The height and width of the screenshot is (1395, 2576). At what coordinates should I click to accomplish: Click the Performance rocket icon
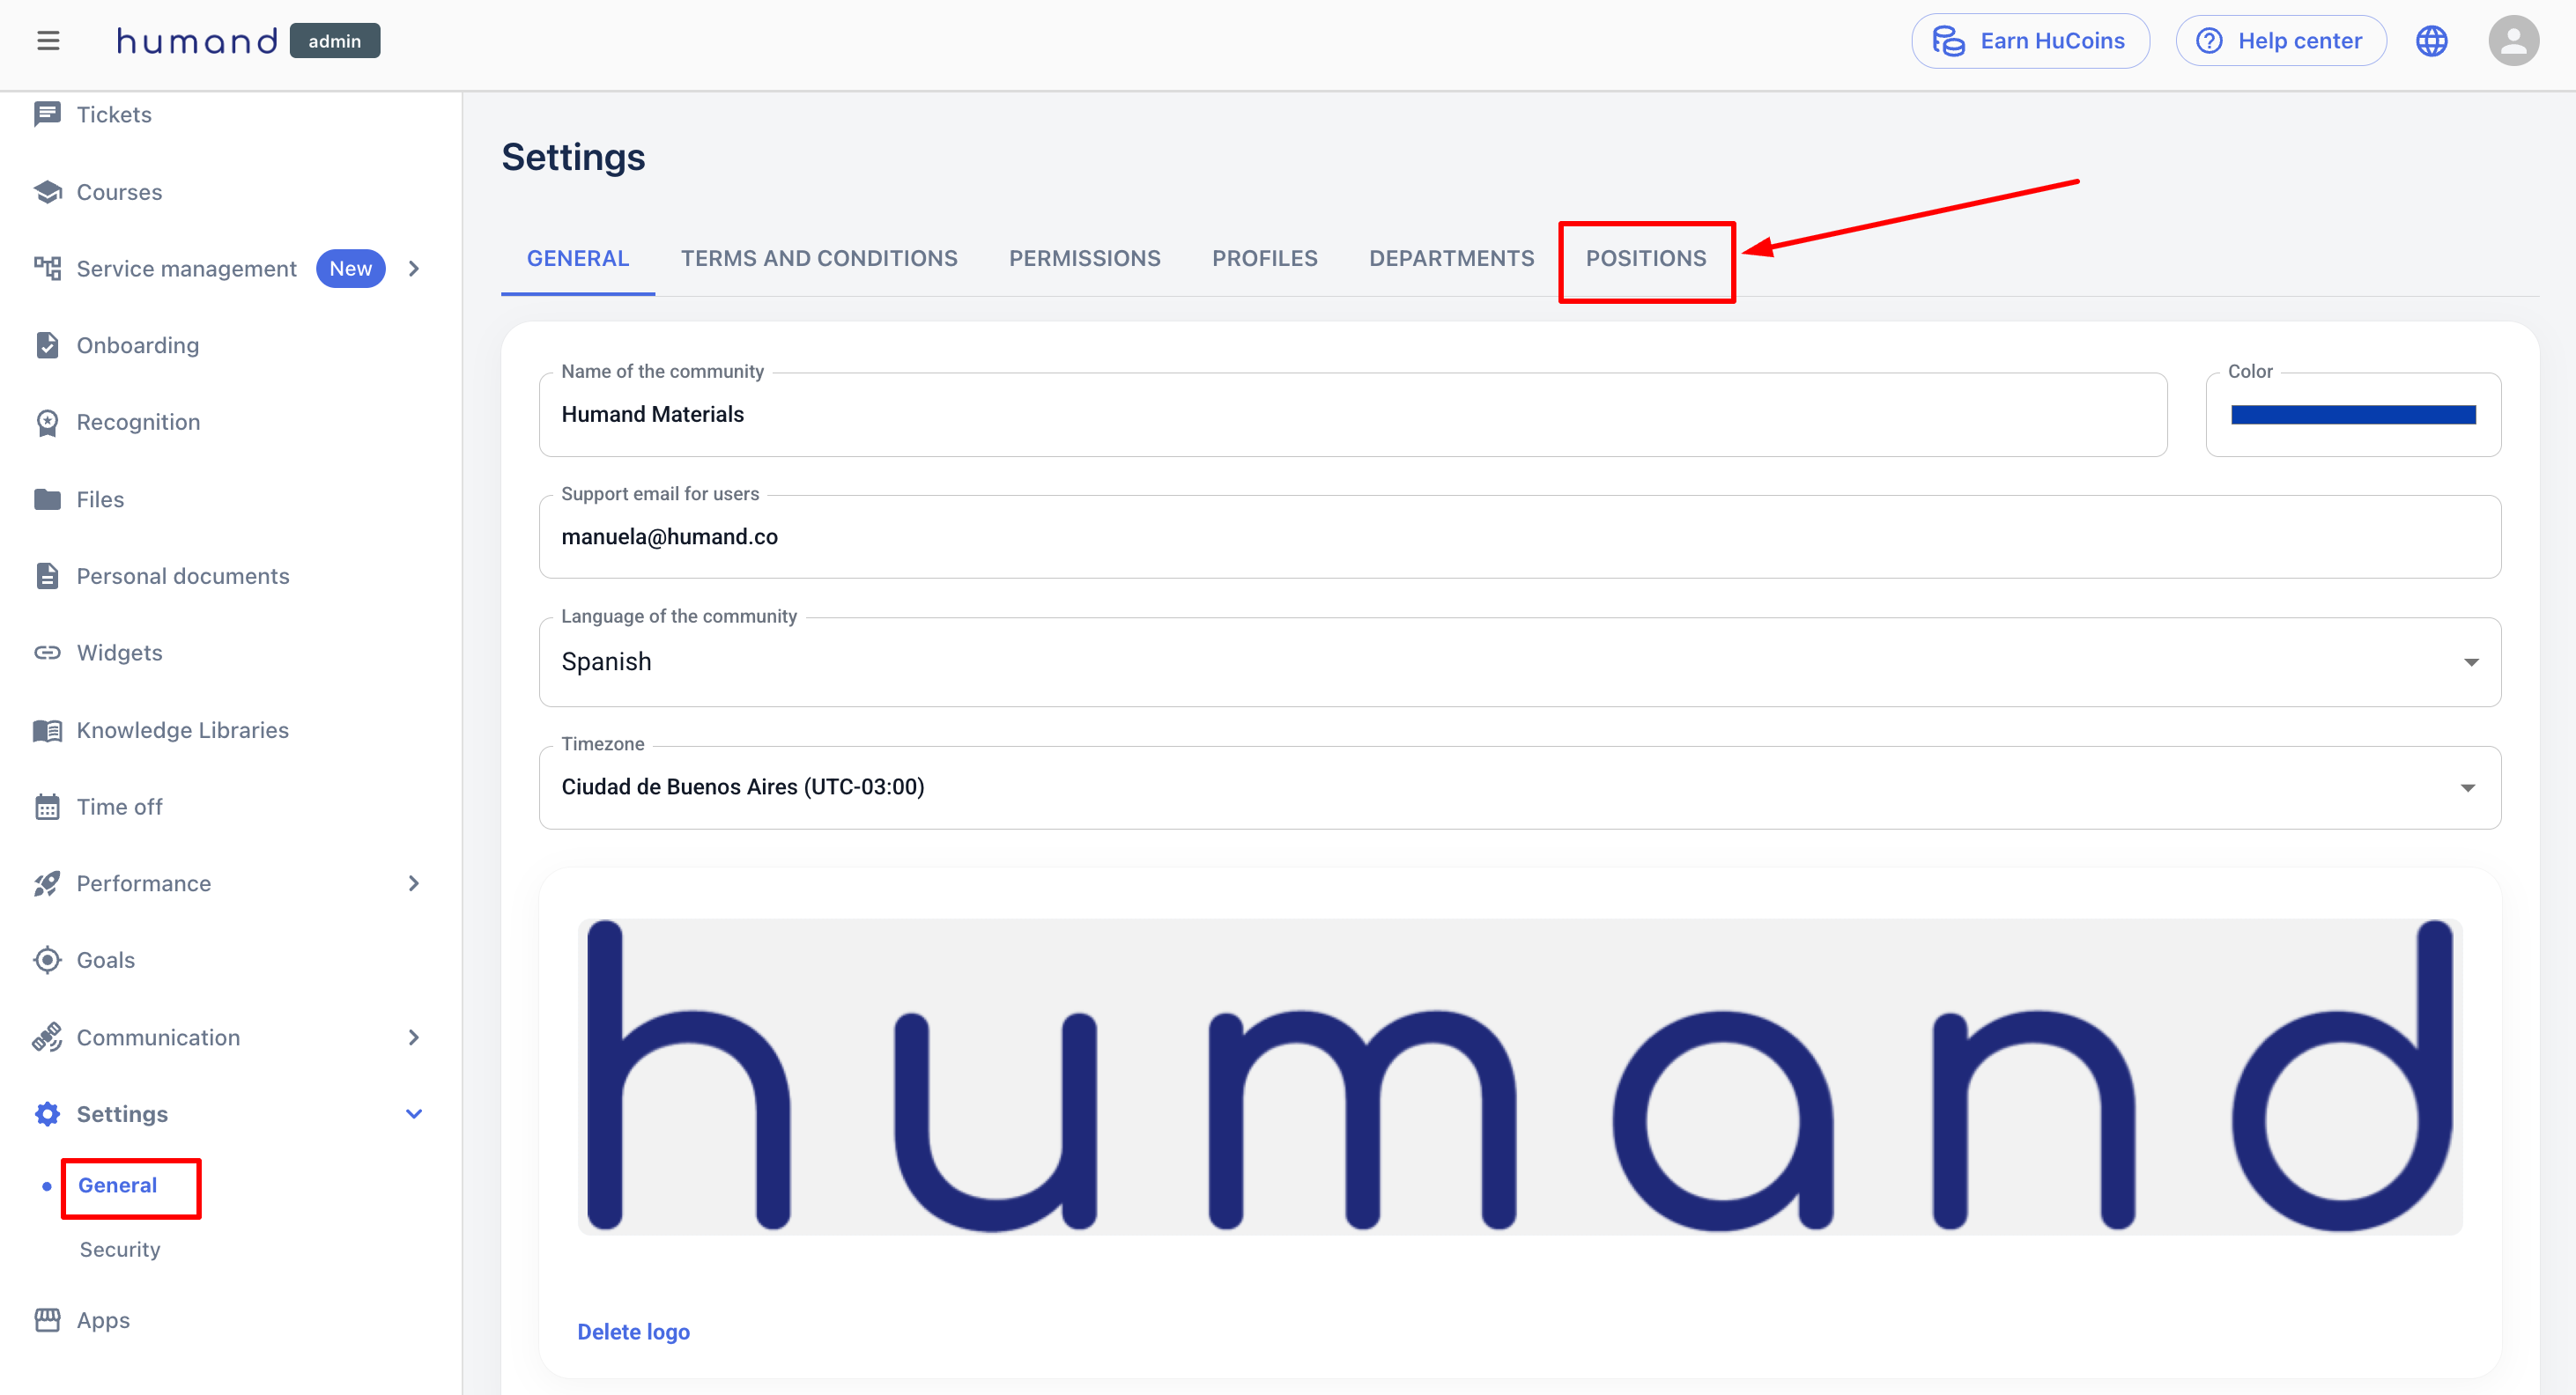click(x=47, y=884)
